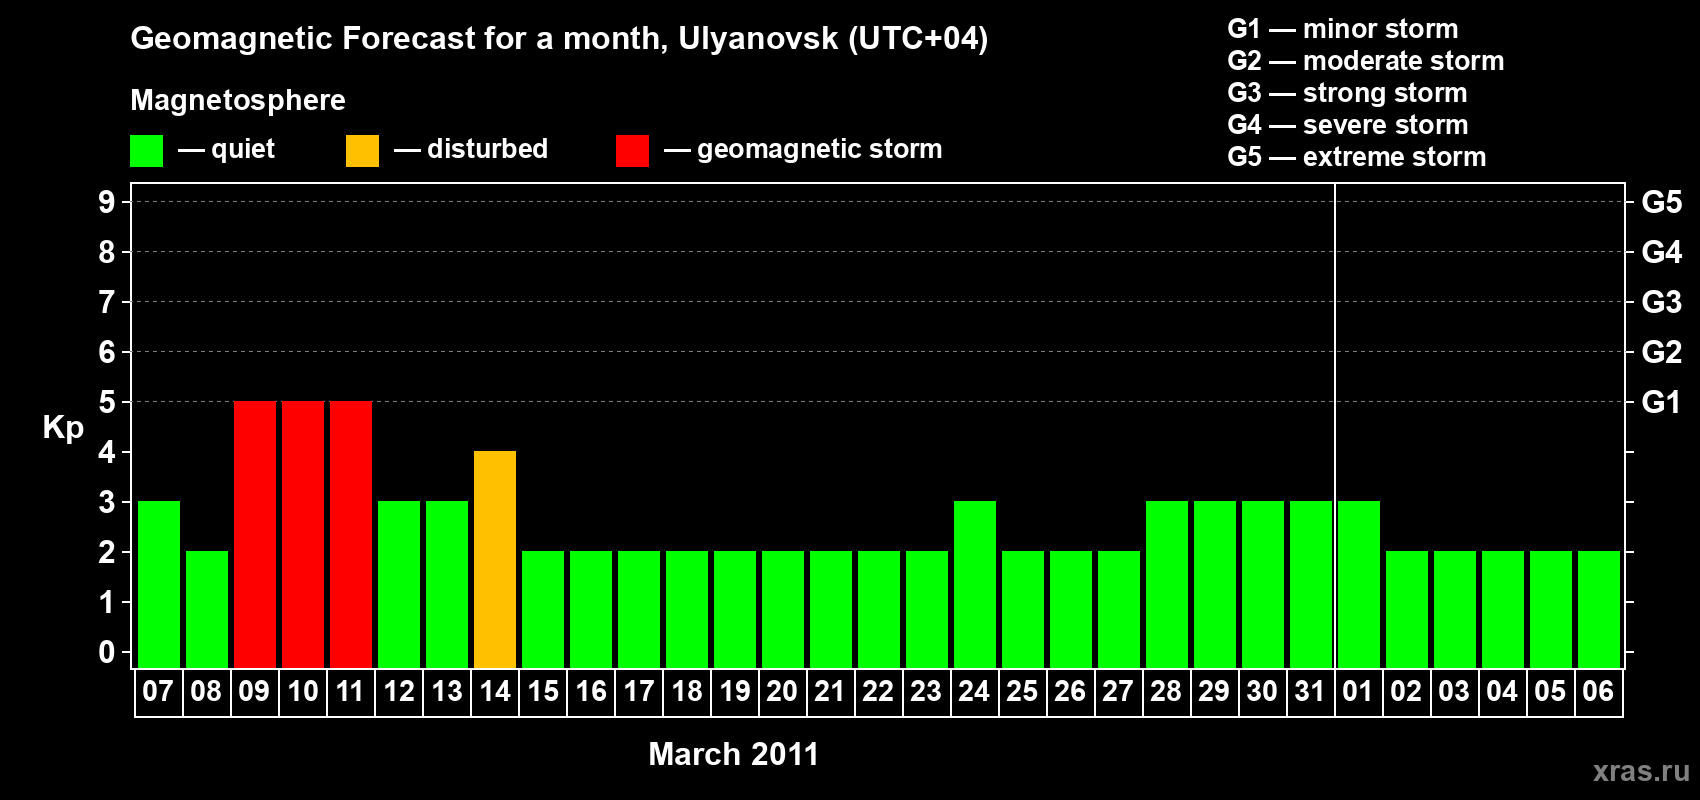Click the G1 label on right axis
Image resolution: width=1700 pixels, height=800 pixels.
[x=1661, y=402]
